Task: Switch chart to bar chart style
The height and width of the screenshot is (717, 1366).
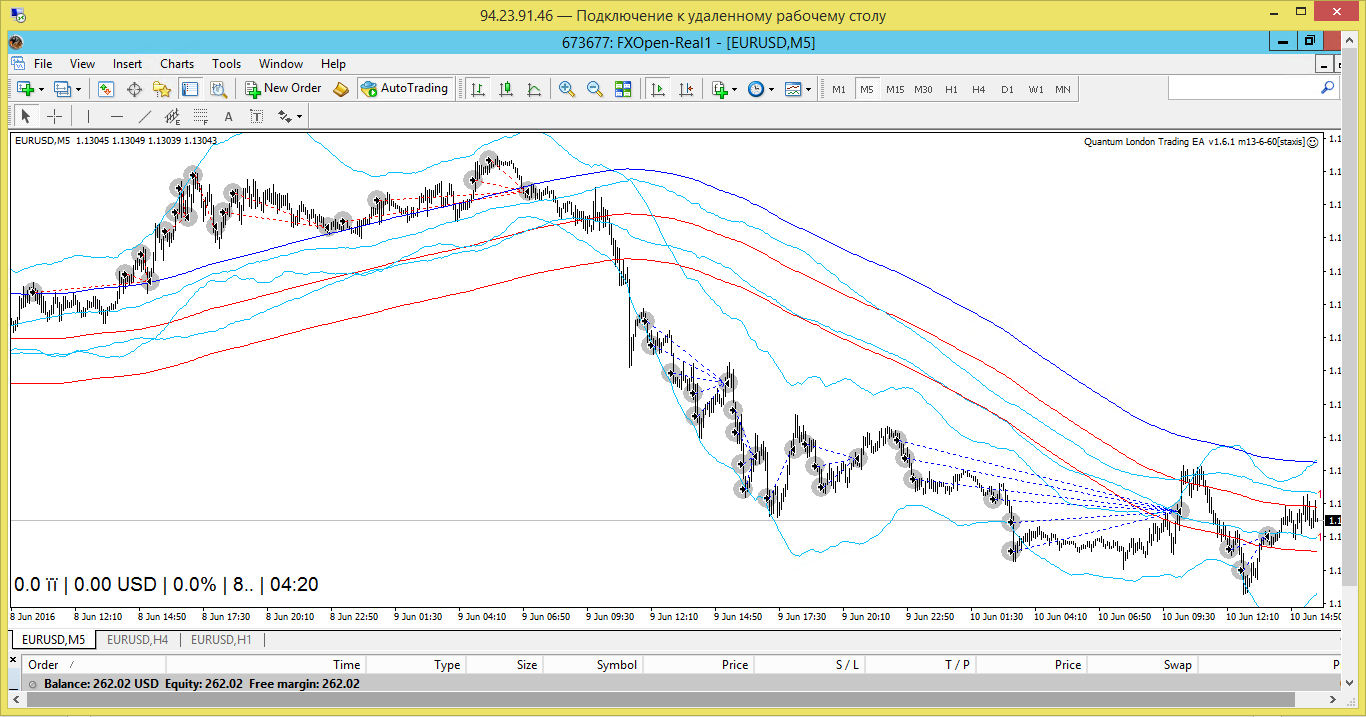Action: point(478,89)
